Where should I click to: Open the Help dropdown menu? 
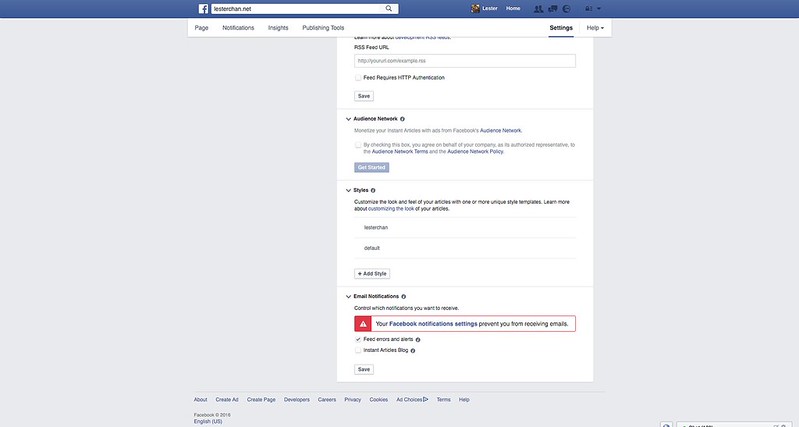595,28
